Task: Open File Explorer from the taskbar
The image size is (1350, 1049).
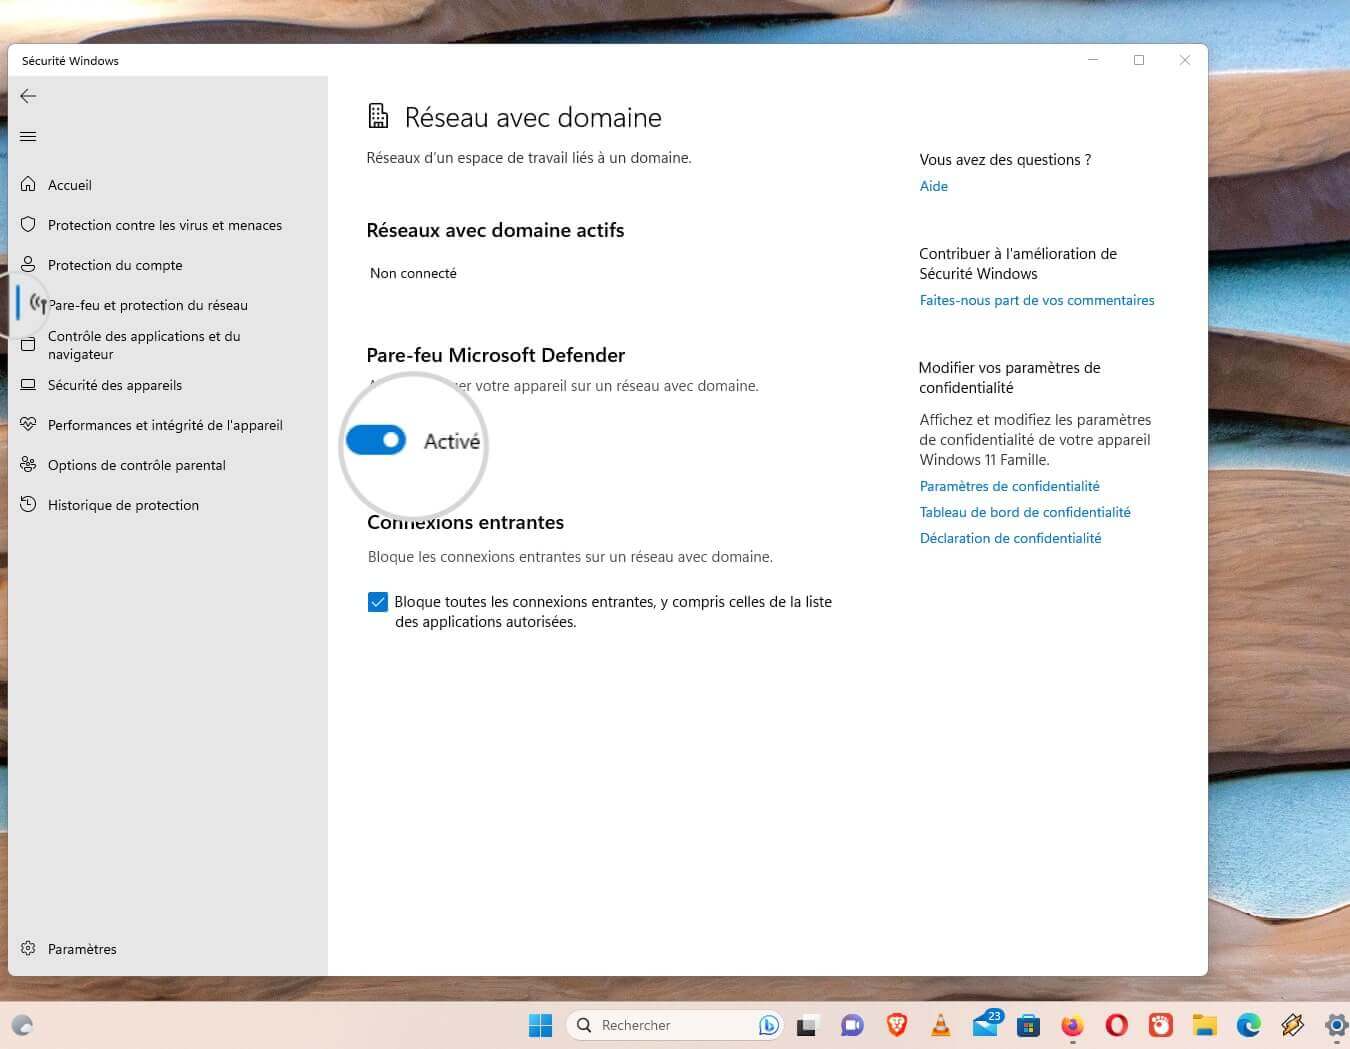Action: 1204,1025
